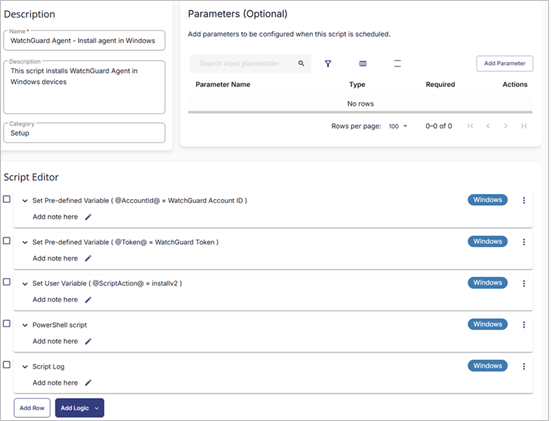This screenshot has height=421, width=551.
Task: Collapse the PowerShell script row
Action: click(x=25, y=325)
